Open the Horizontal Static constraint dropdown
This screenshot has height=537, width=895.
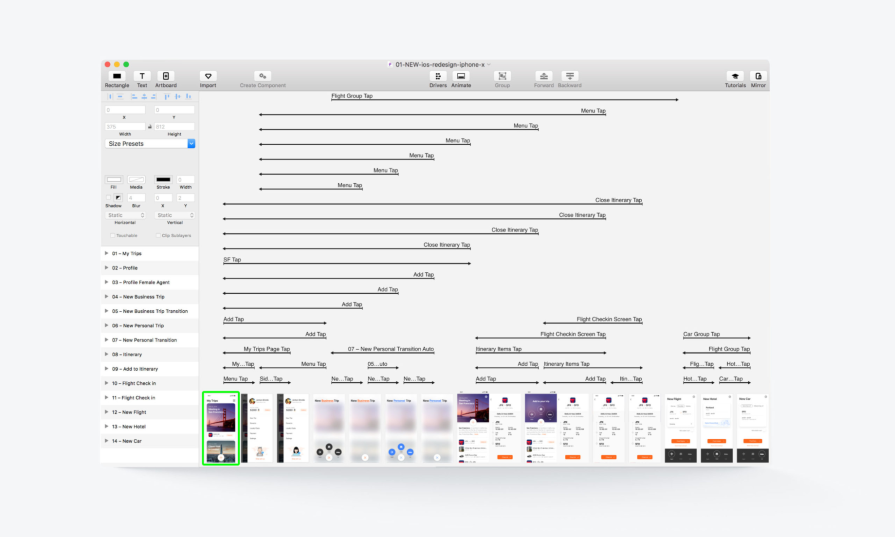coord(126,215)
